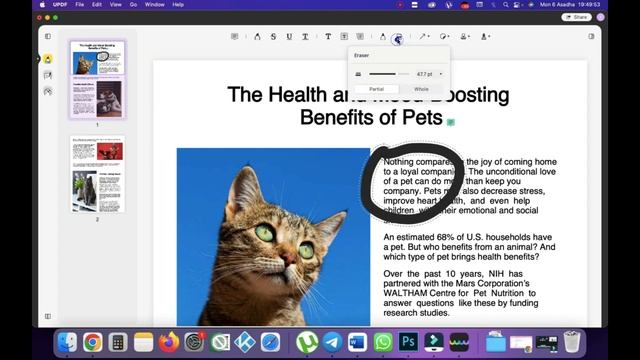Choose Whole eraser mode
This screenshot has height=360, width=640.
point(421,89)
